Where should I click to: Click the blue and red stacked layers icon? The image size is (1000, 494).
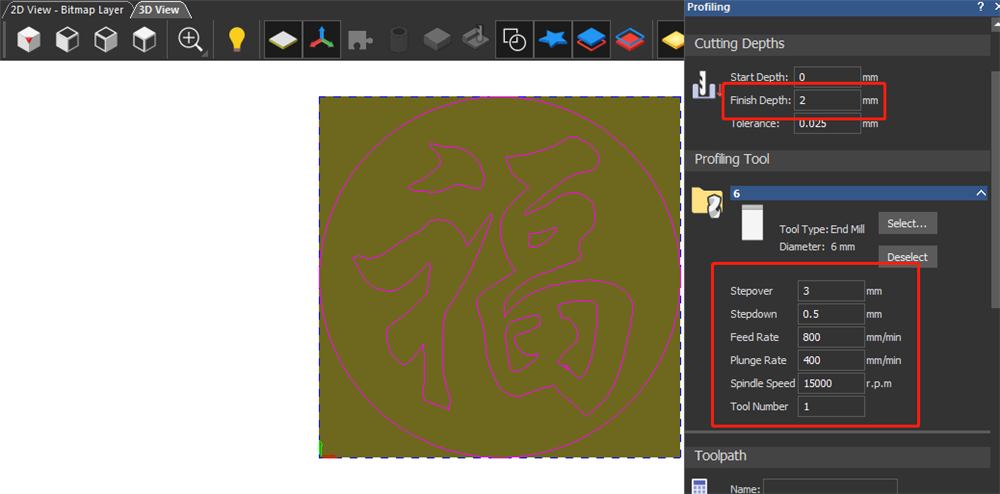(592, 40)
